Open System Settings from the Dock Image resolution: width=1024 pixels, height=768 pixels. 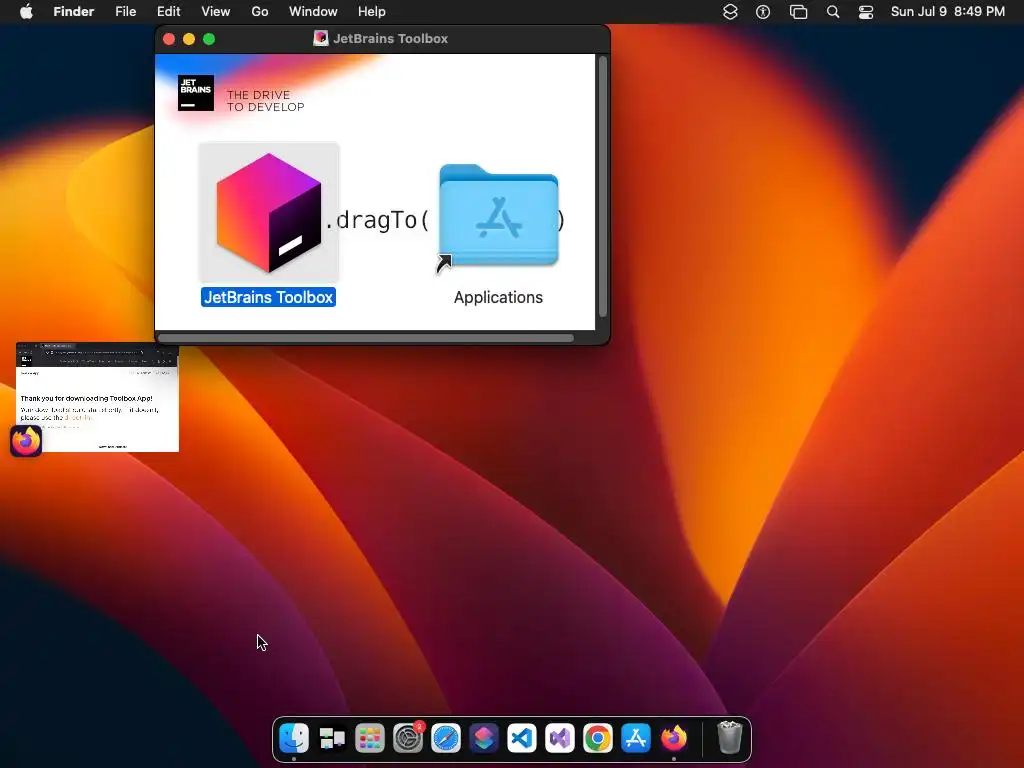tap(408, 739)
